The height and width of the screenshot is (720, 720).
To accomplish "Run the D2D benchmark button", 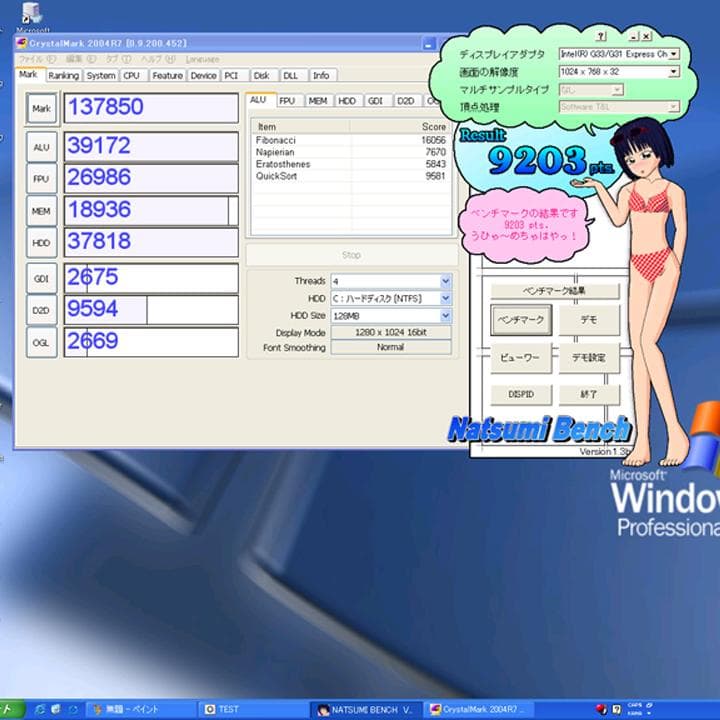I will tap(42, 310).
